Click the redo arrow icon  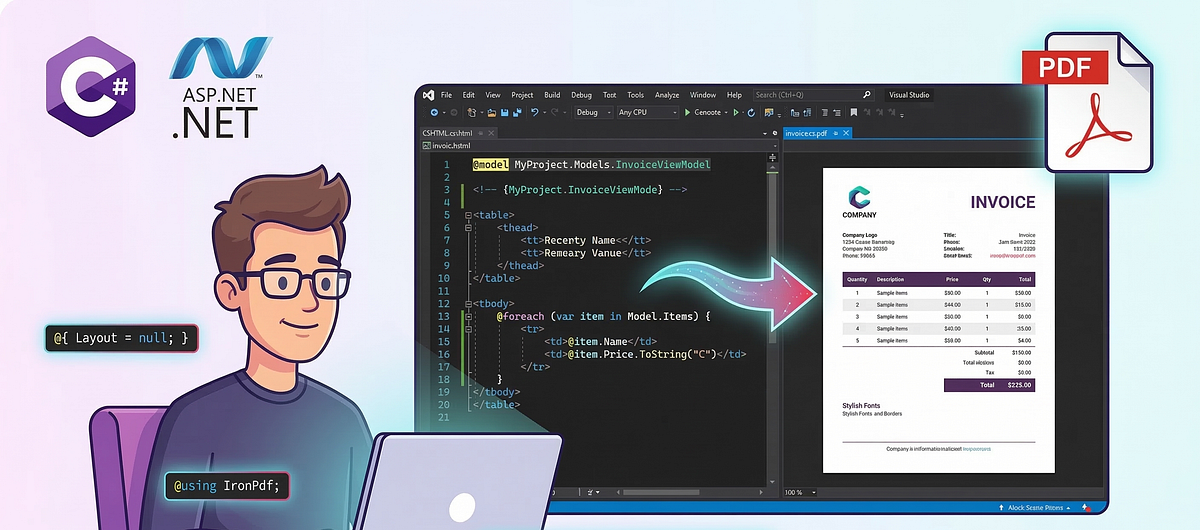tap(555, 112)
